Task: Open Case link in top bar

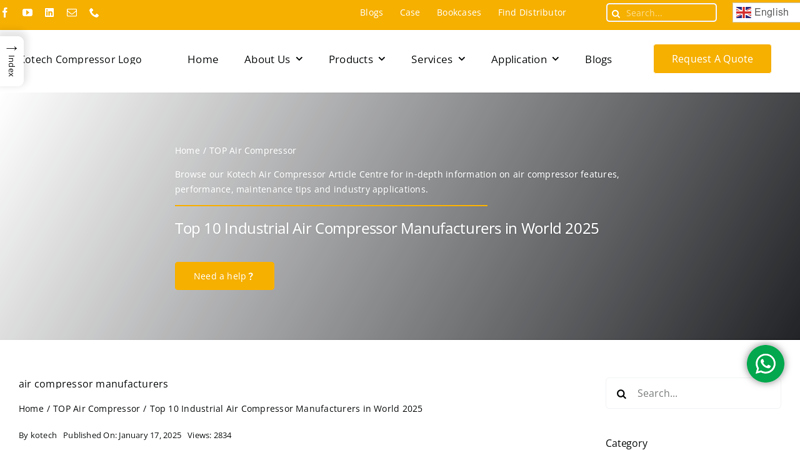Action: [410, 12]
